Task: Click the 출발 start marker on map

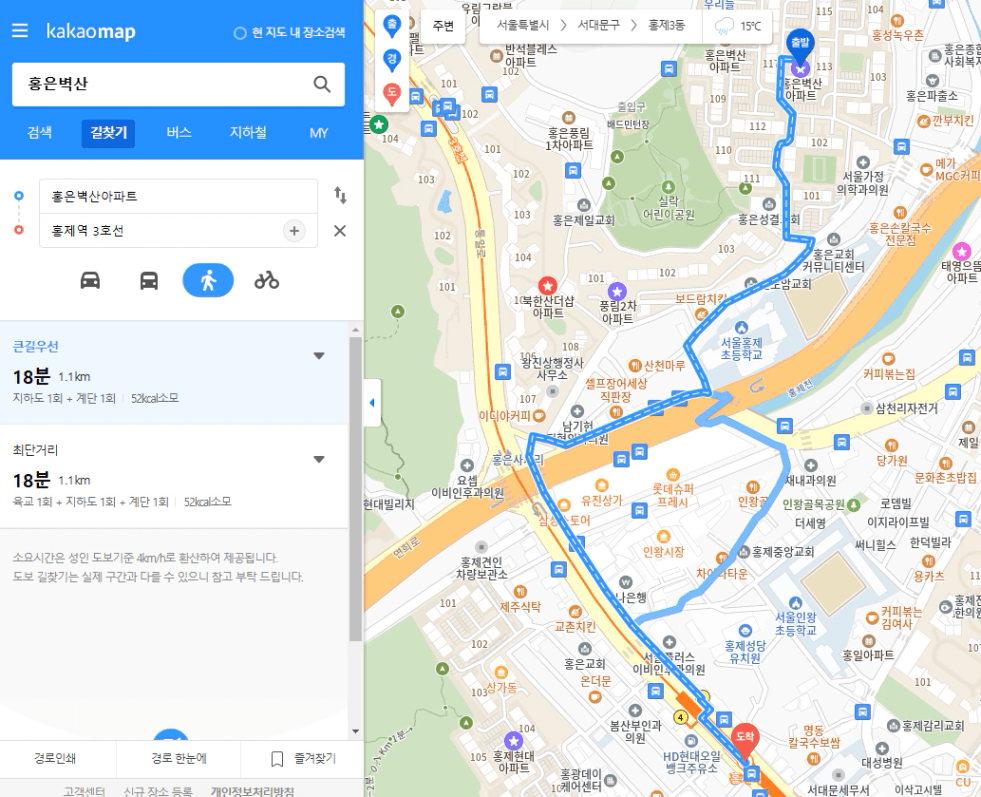Action: pyautogui.click(x=800, y=45)
